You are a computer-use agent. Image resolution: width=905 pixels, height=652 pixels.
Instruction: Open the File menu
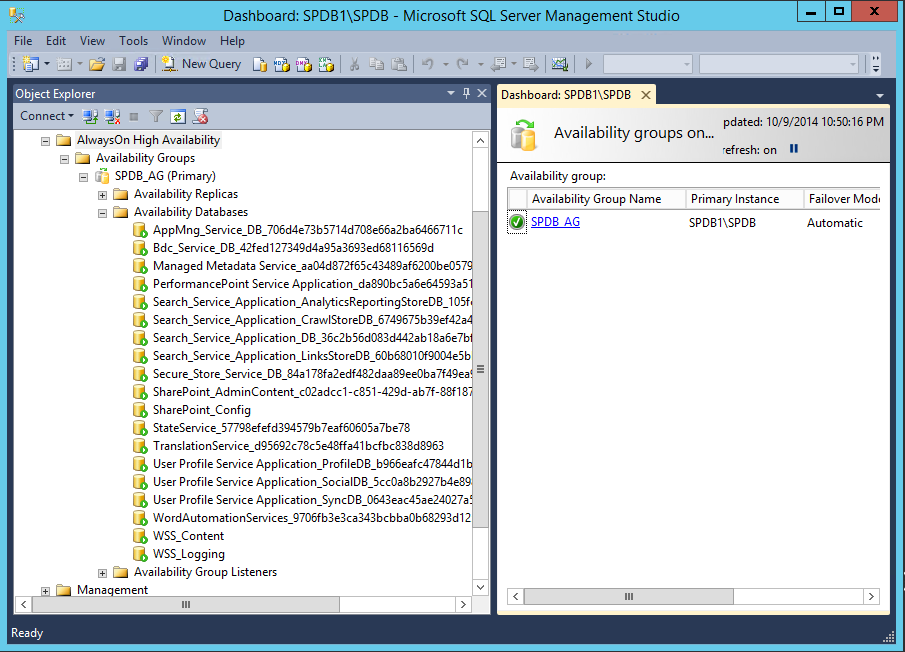pyautogui.click(x=23, y=41)
